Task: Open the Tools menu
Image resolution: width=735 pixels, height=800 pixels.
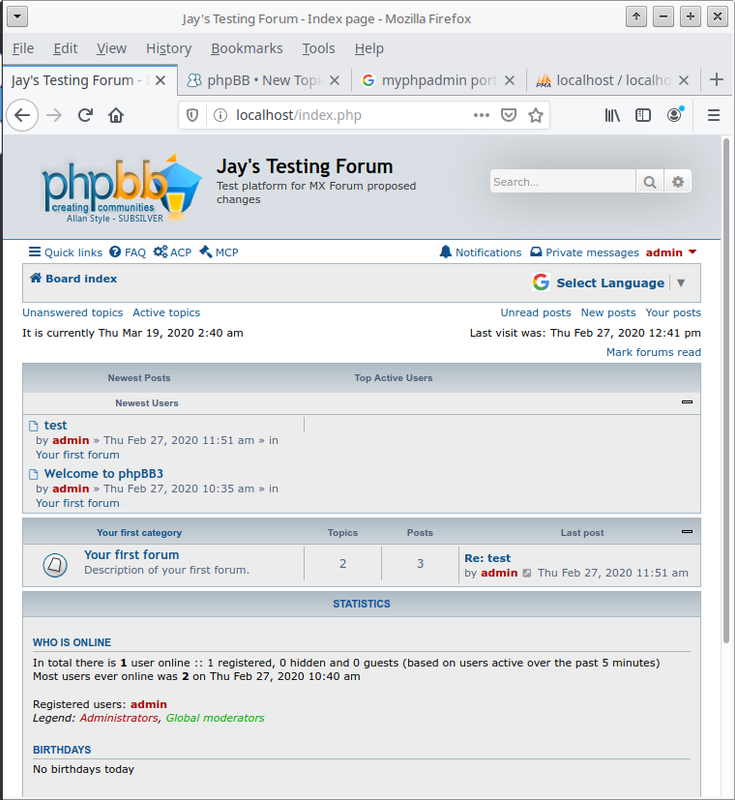Action: [319, 48]
